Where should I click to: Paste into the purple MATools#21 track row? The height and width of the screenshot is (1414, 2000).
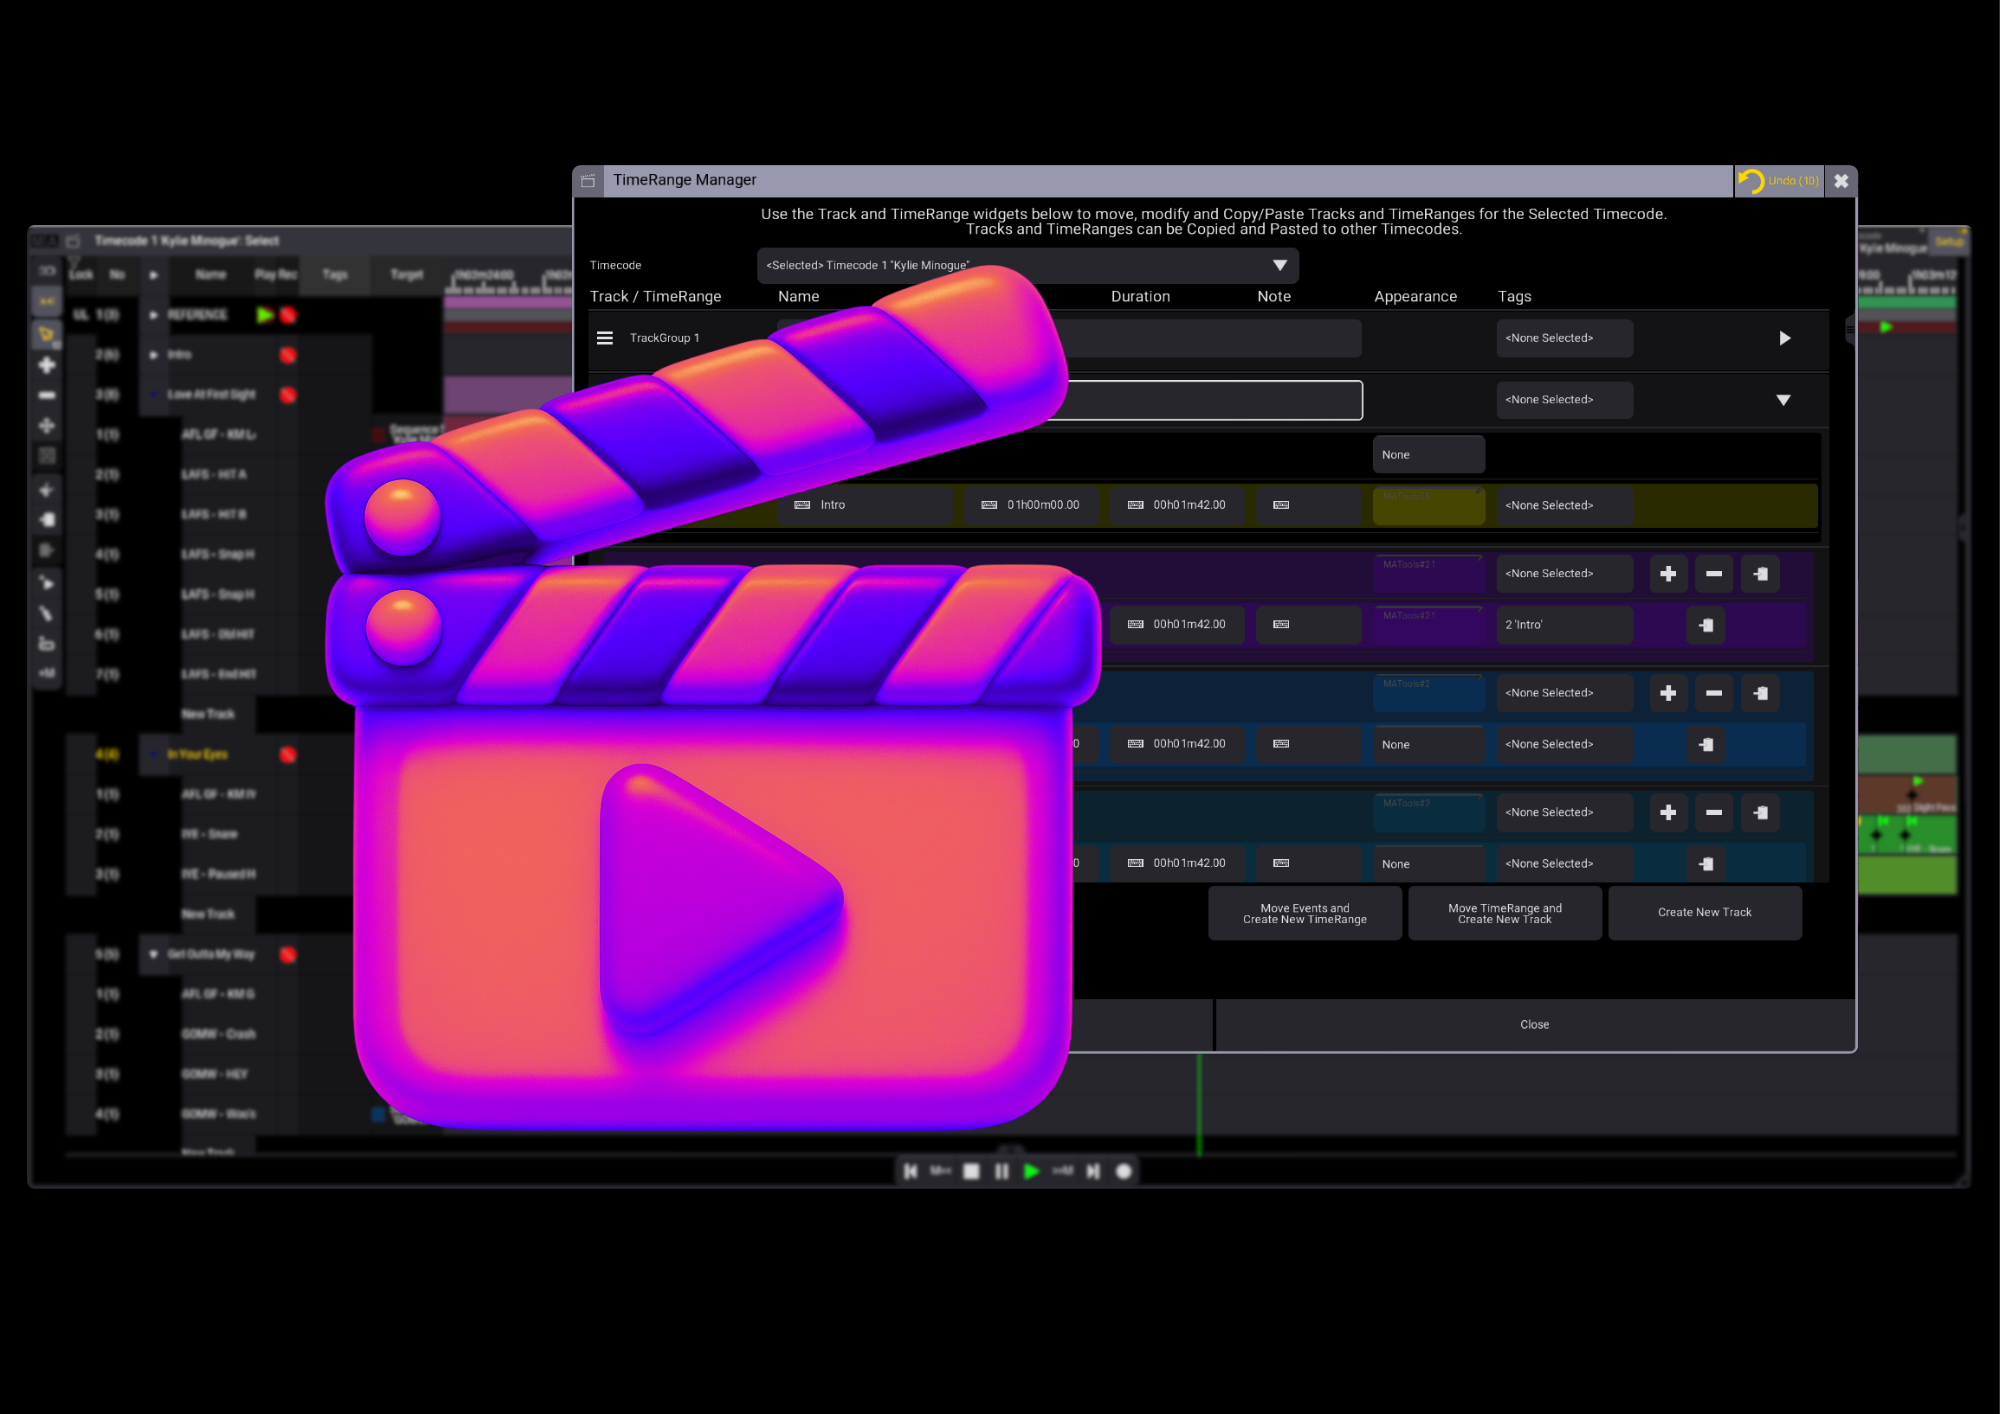pyautogui.click(x=1760, y=574)
